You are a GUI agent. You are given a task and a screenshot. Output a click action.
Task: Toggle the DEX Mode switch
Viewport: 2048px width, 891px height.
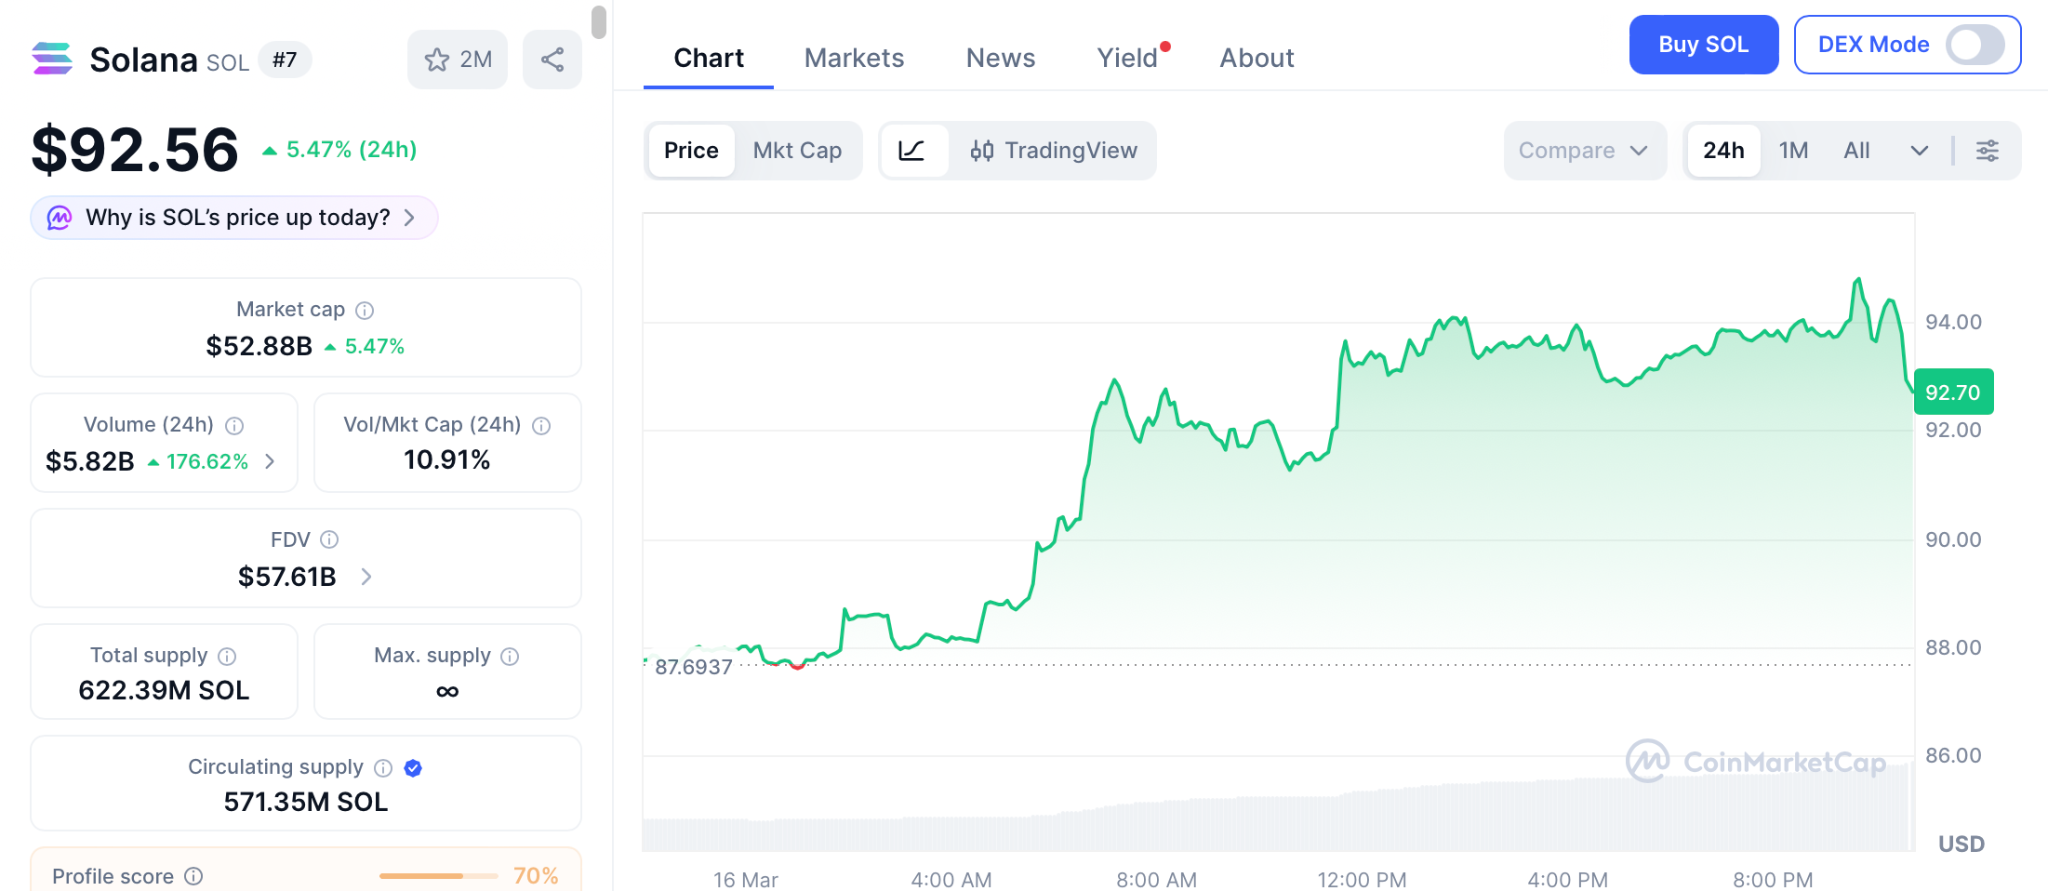coord(1974,45)
